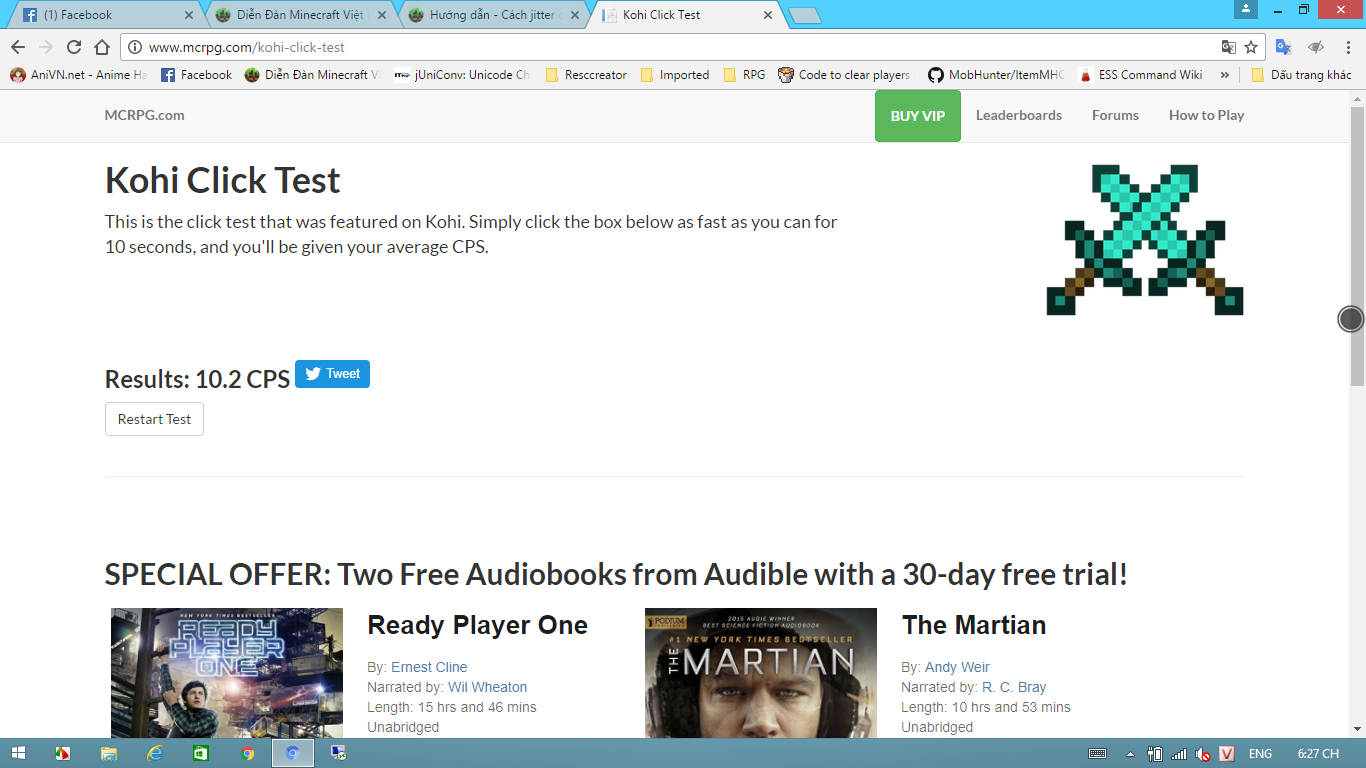Open the jUniConv Unicode bookmark

coord(462,75)
